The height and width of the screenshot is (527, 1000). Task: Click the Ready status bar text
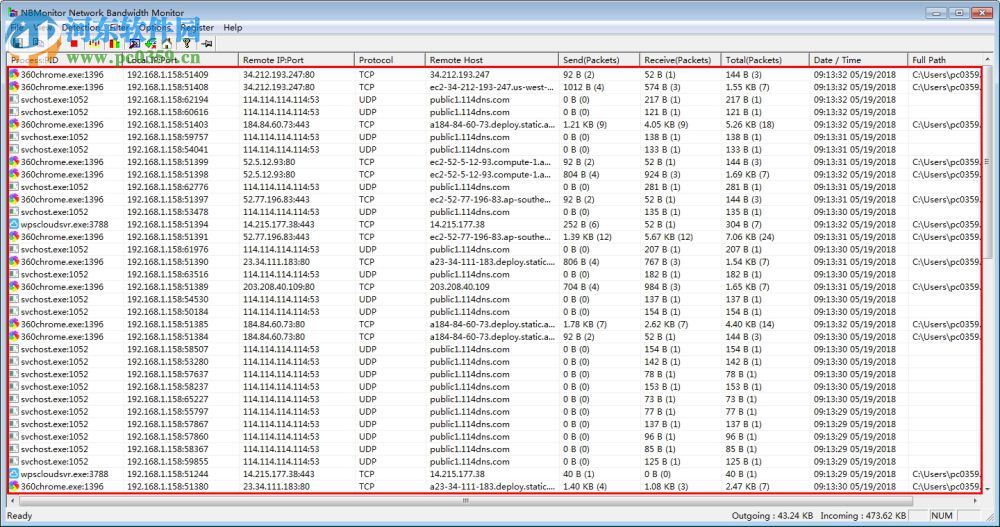click(x=19, y=516)
